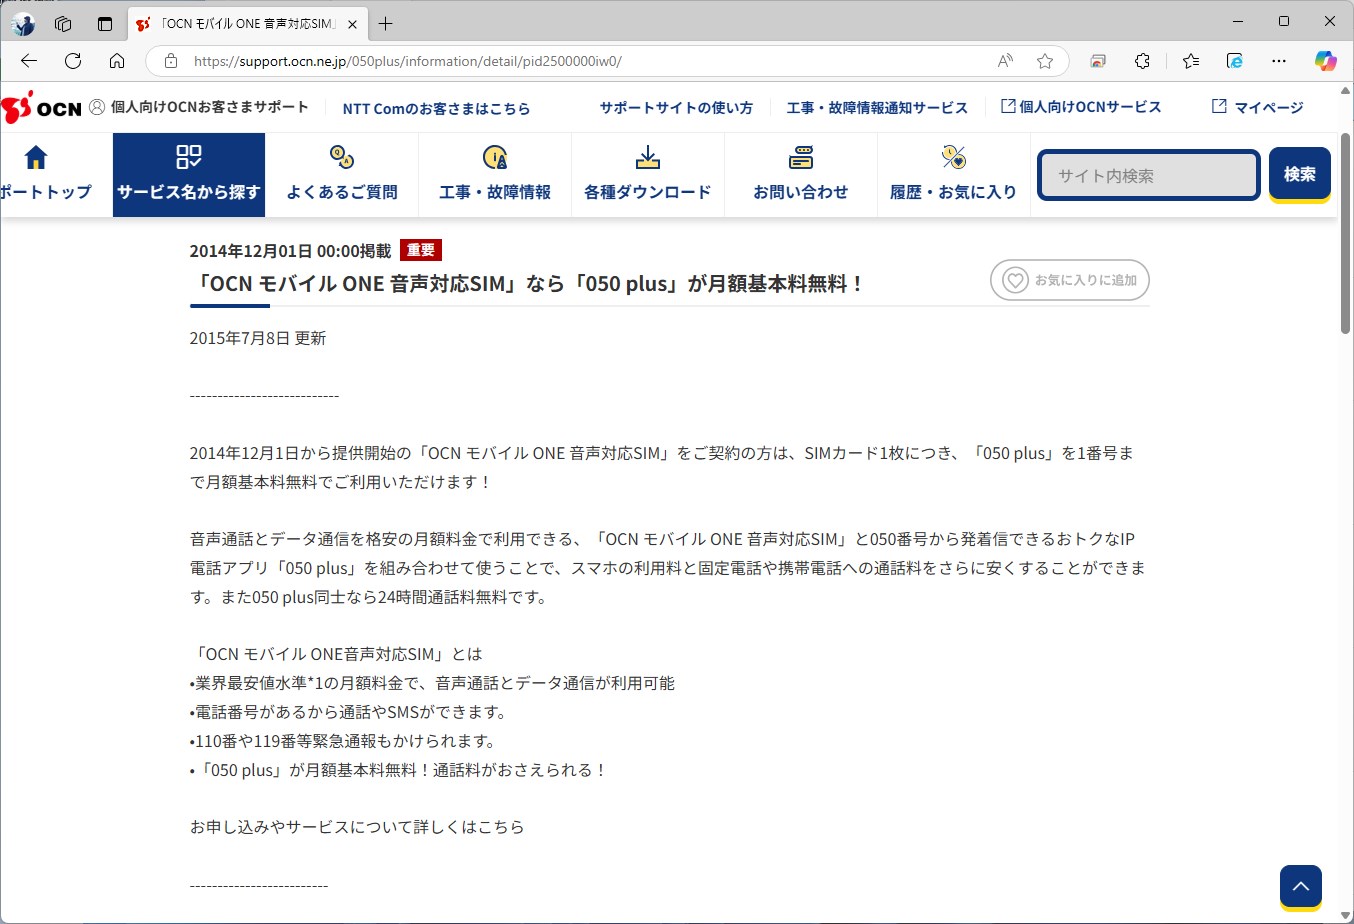This screenshot has height=924, width=1354.
Task: Open tab actions menu icon
Action: pos(105,23)
